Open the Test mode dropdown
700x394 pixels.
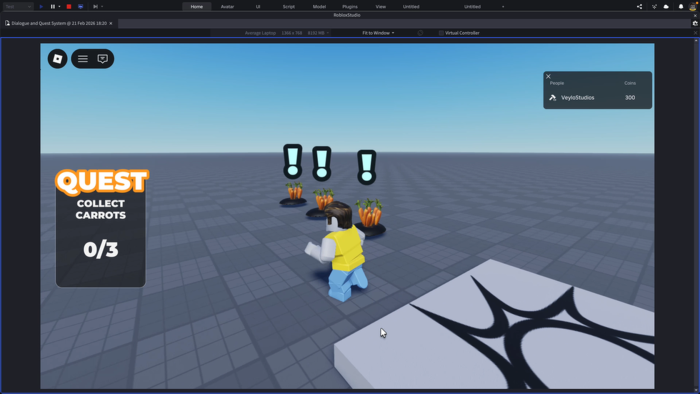18,7
